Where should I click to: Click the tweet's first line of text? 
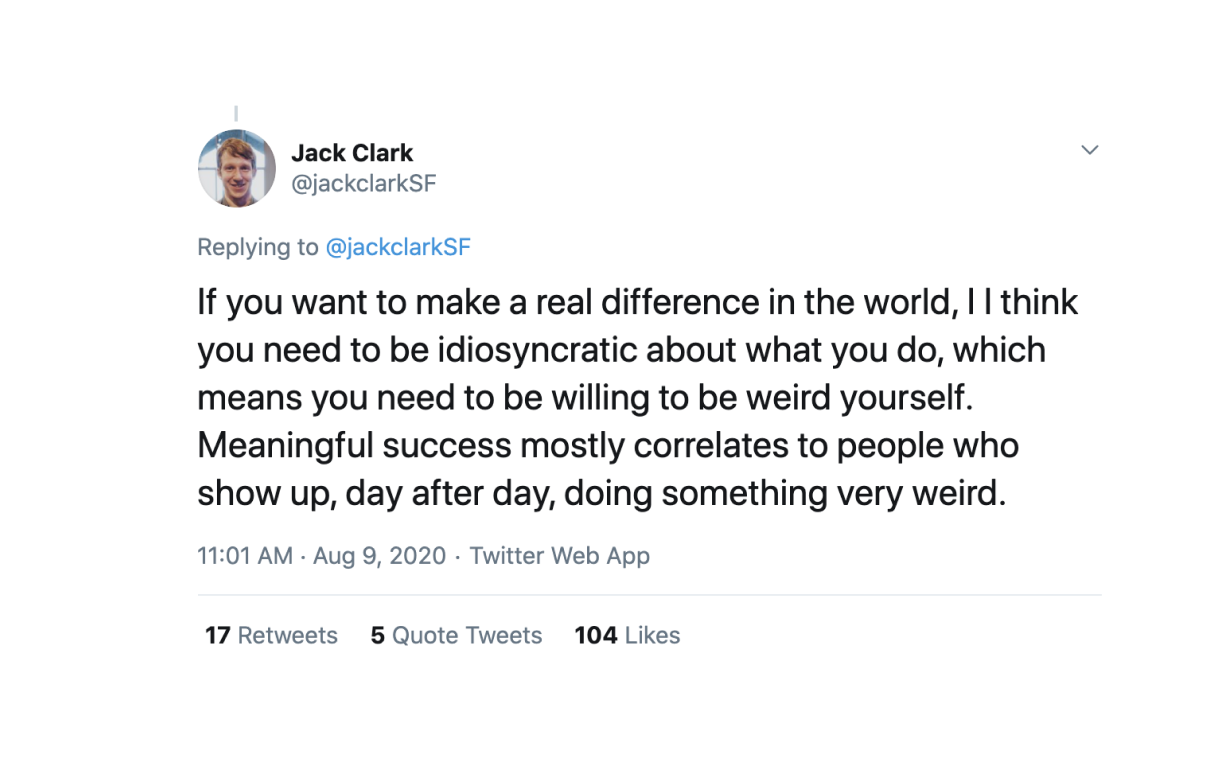[x=637, y=302]
